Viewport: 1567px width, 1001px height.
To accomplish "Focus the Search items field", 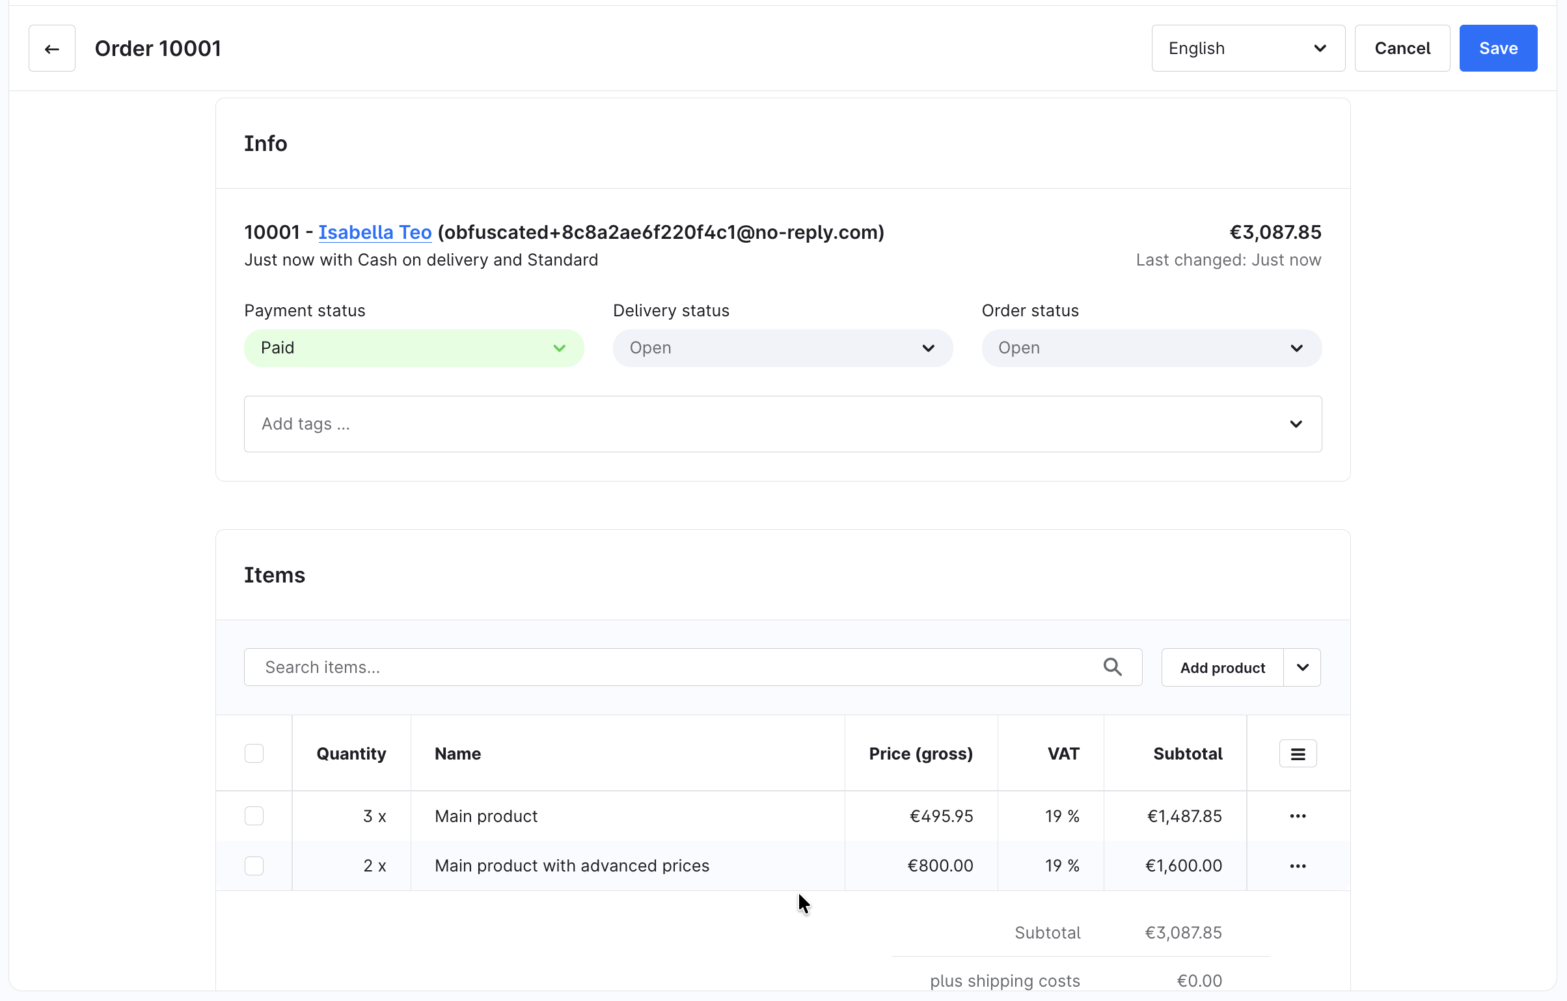I will click(x=693, y=667).
